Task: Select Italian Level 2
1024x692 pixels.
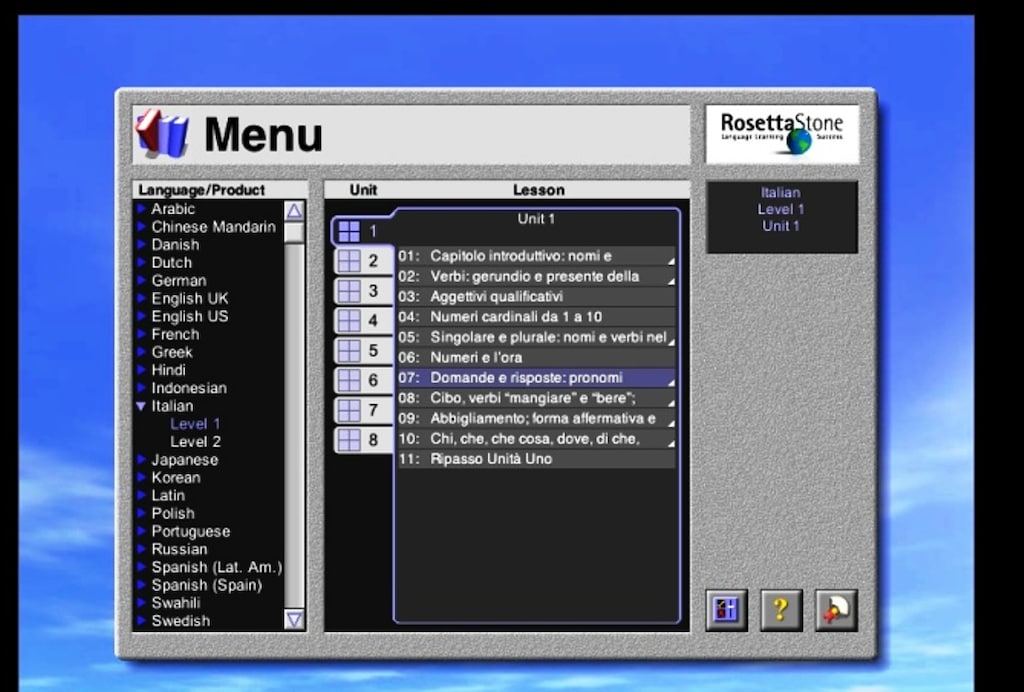Action: click(x=195, y=442)
